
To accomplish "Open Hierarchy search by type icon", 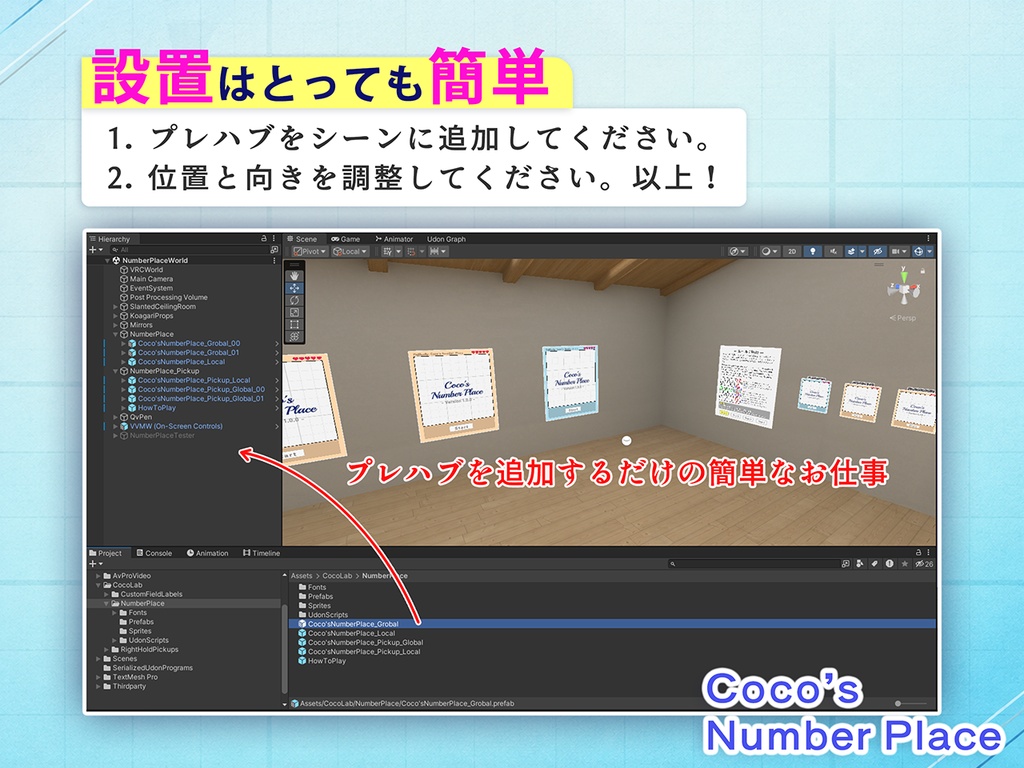I will coord(274,249).
